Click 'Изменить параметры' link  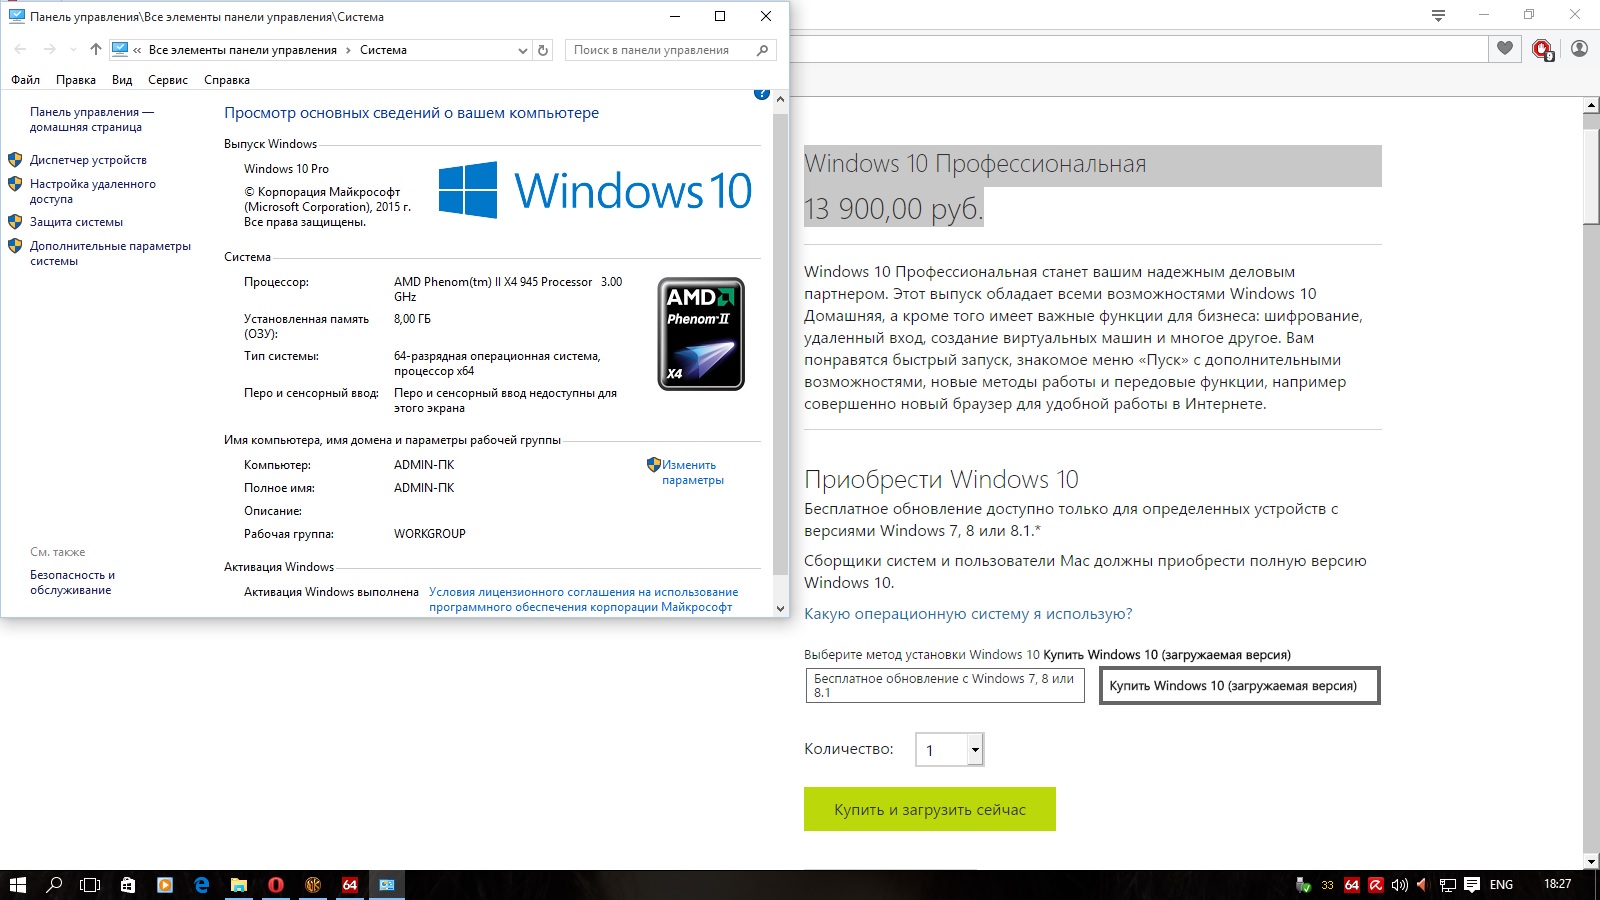(691, 472)
